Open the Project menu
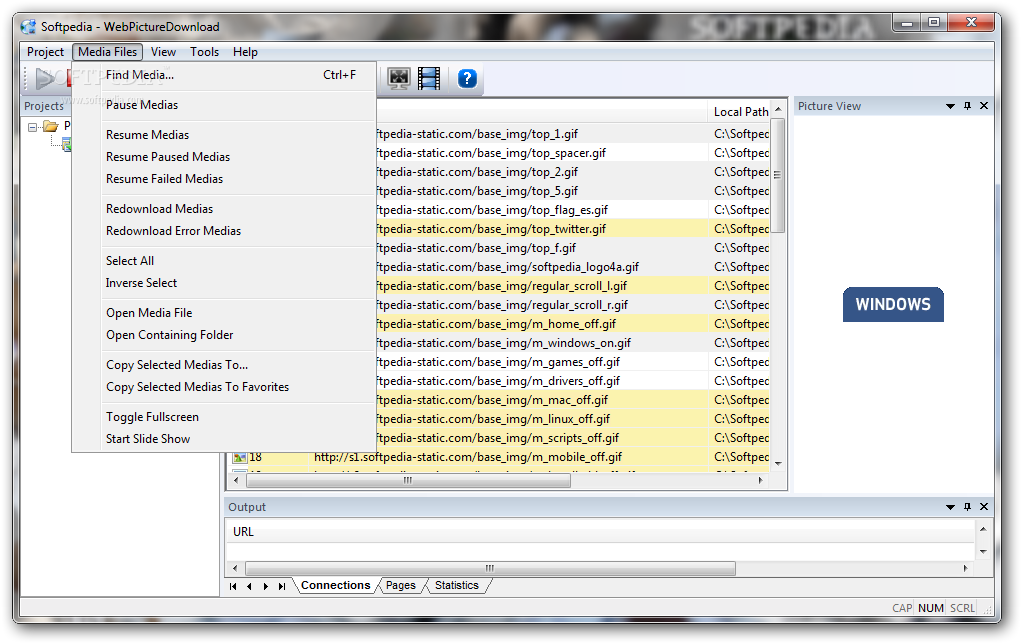Viewport: 1022px width, 644px height. coord(45,51)
